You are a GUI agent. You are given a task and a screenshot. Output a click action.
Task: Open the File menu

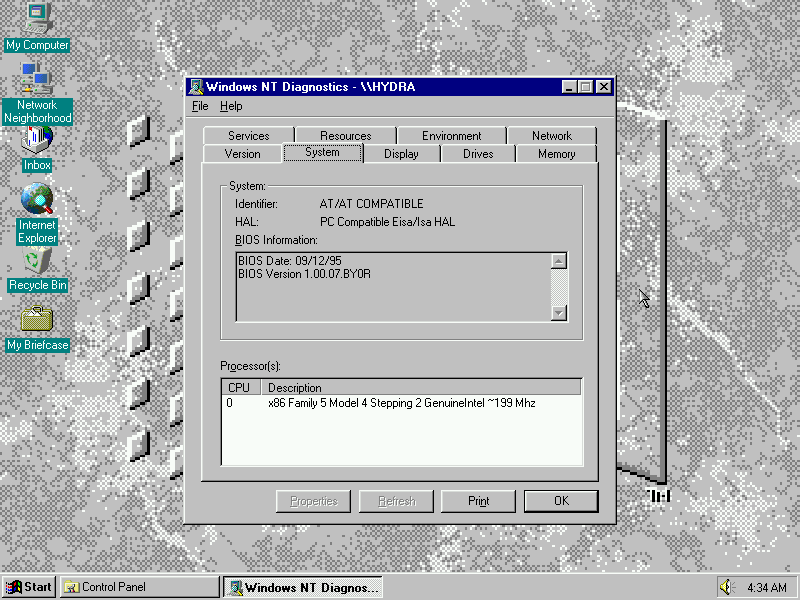200,106
